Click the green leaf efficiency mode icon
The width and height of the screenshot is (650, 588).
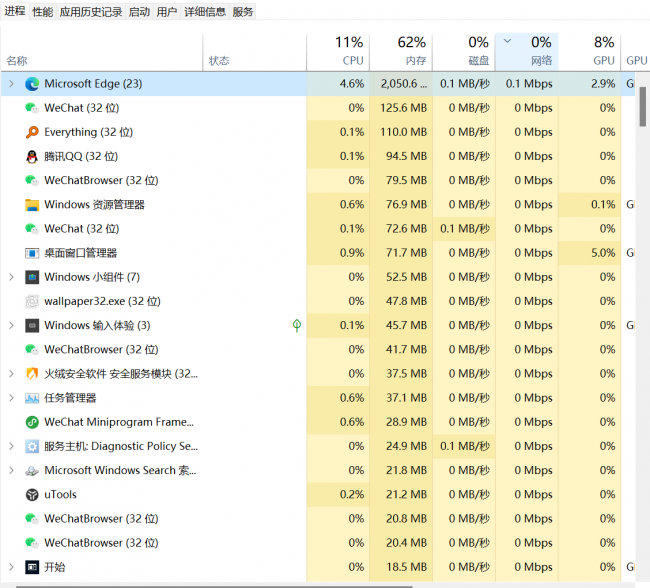coord(297,326)
